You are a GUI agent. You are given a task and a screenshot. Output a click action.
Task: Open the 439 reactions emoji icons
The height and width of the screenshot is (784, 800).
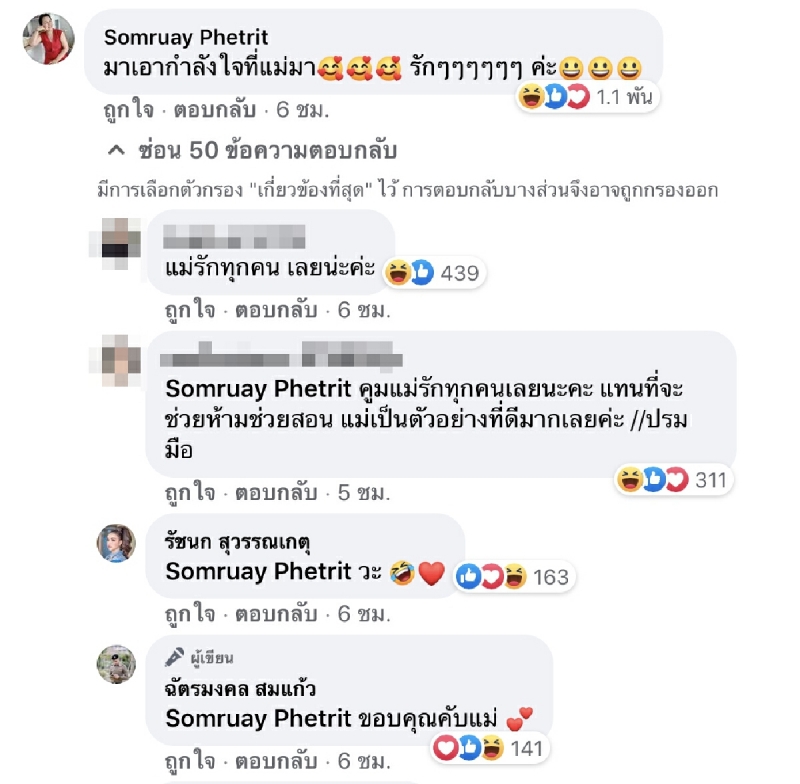pyautogui.click(x=409, y=272)
